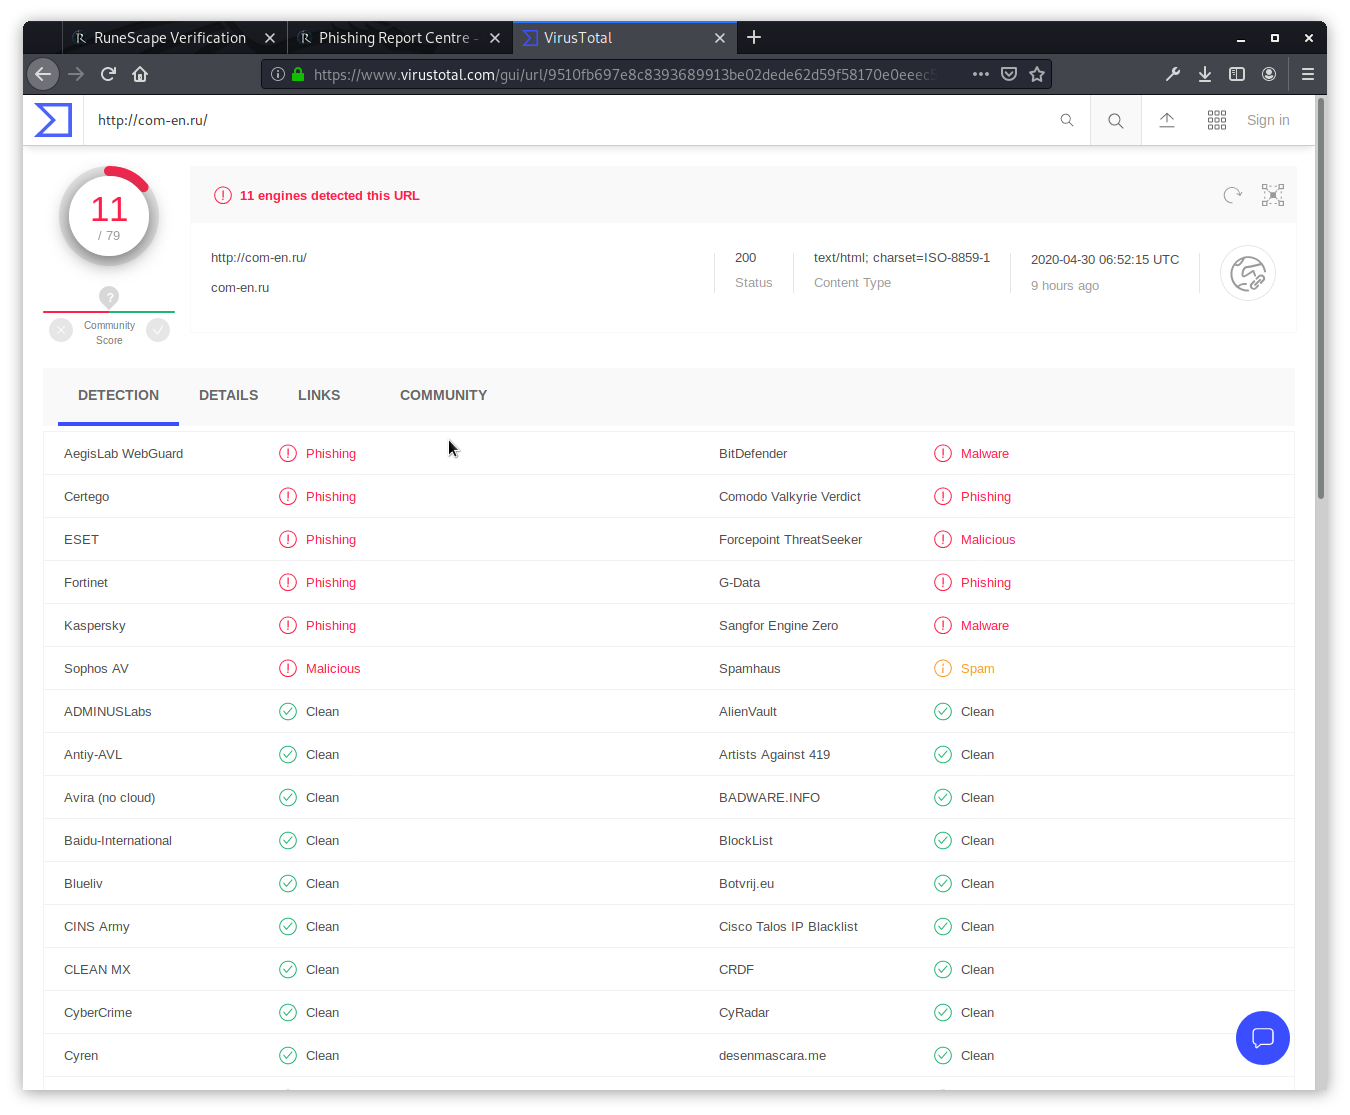Open the page actions three-dot menu
This screenshot has width=1350, height=1115.
click(981, 74)
